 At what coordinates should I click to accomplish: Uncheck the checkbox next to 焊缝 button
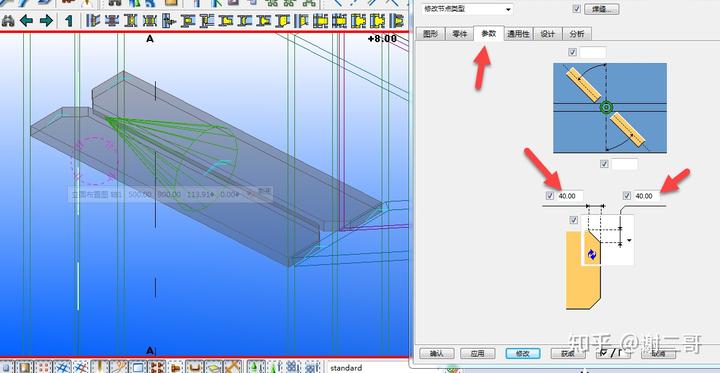[577, 9]
